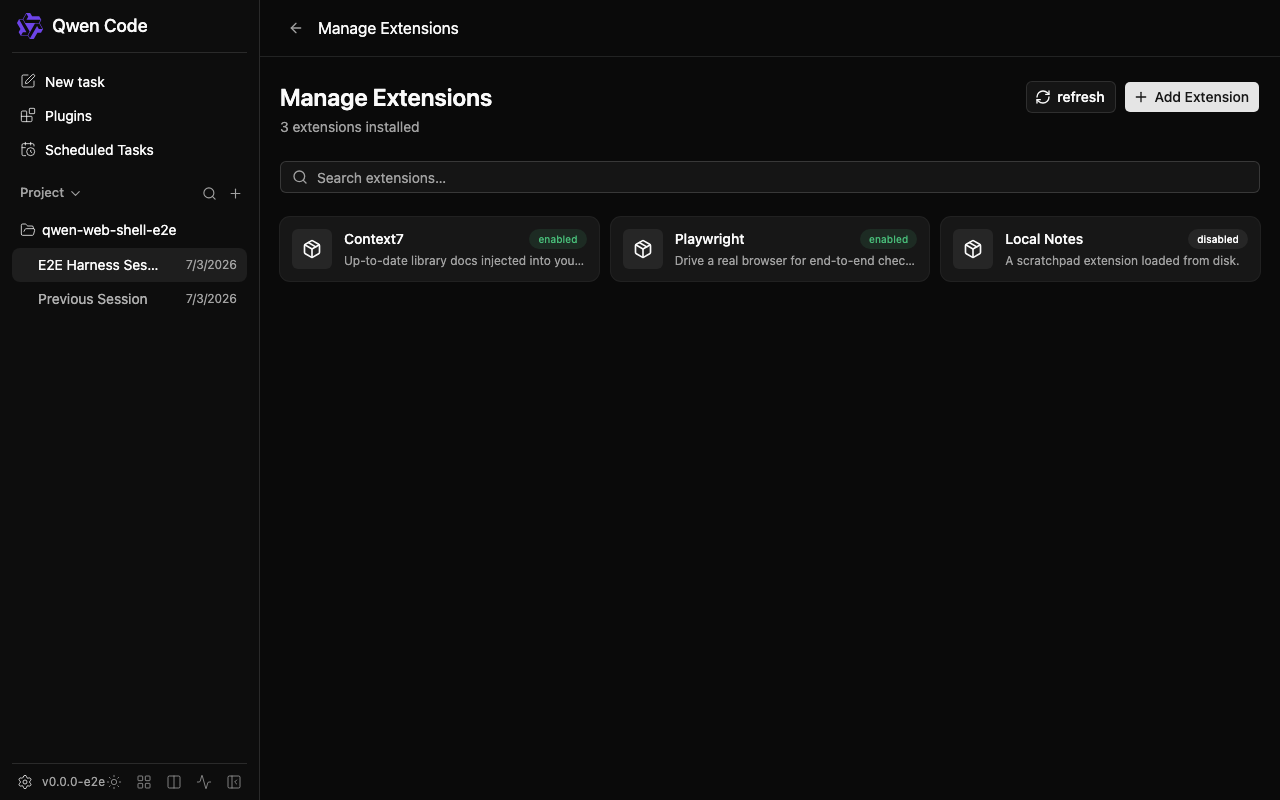Click the Local Notes disabled badge
Image resolution: width=1280 pixels, height=800 pixels.
click(x=1218, y=239)
